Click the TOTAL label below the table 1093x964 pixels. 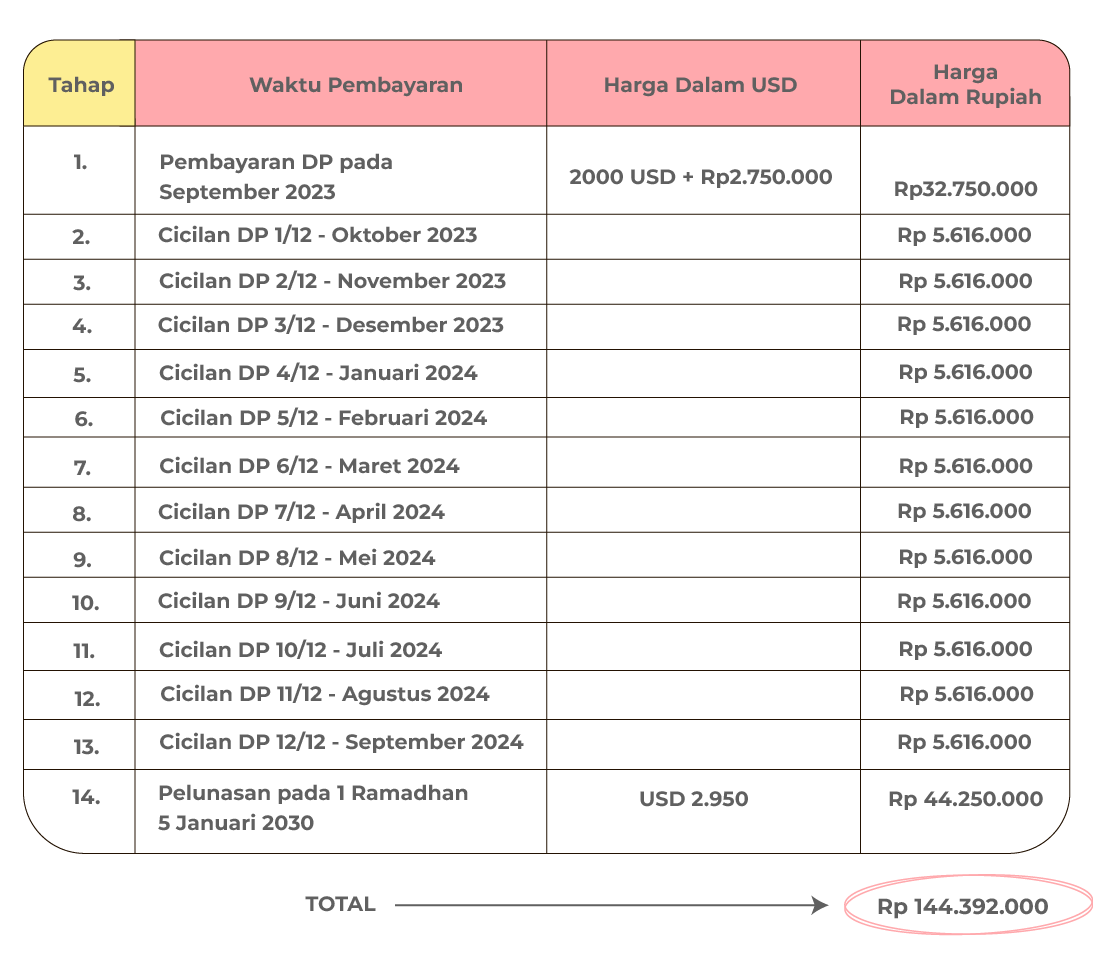(340, 904)
